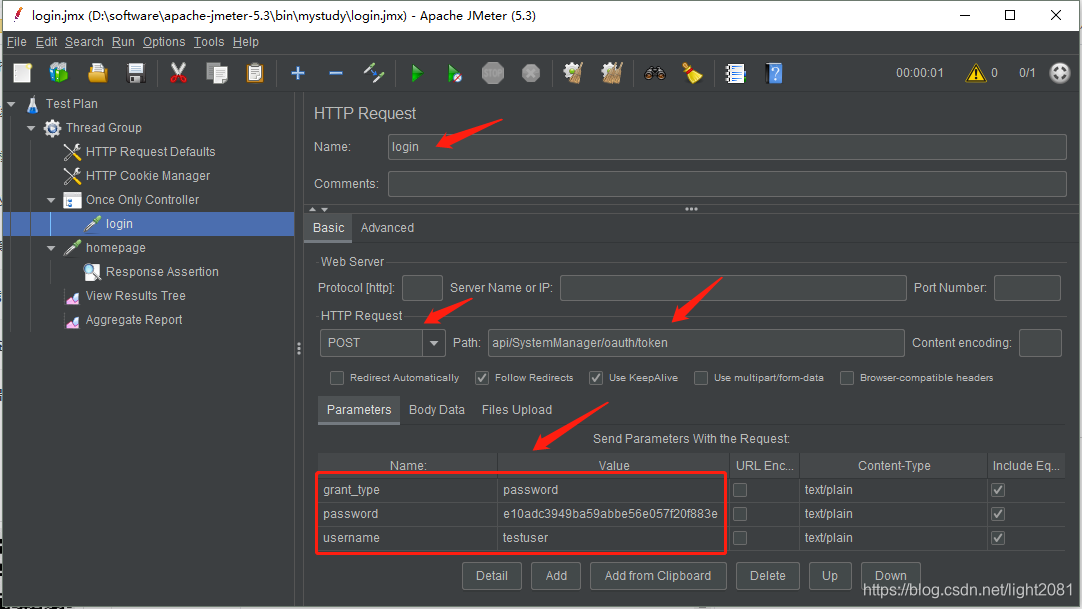1082x609 pixels.
Task: Click the Cut scissors icon
Action: point(178,73)
